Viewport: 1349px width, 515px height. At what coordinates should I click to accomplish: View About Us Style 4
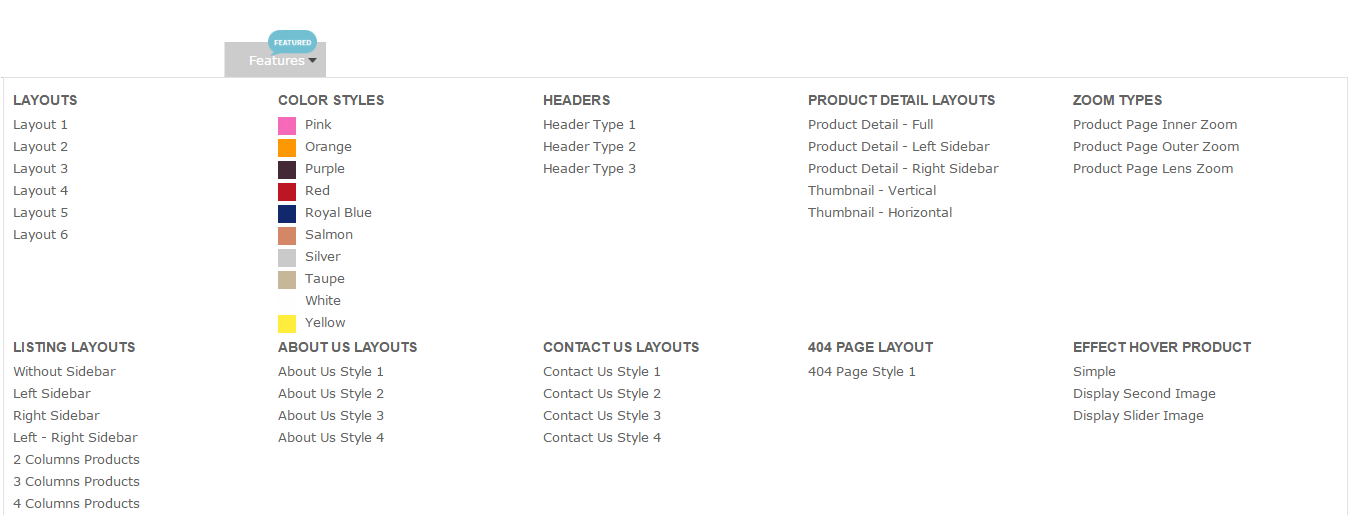331,438
